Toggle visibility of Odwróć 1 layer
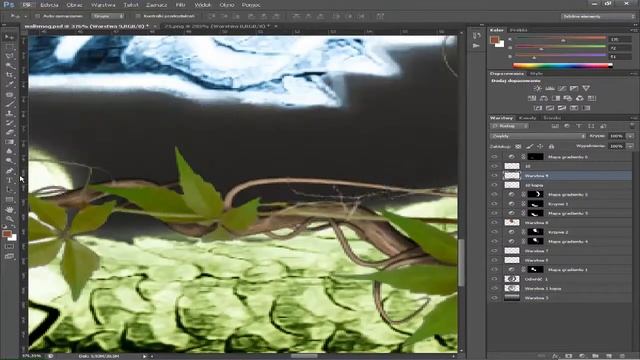This screenshot has height=360, width=640. click(494, 279)
